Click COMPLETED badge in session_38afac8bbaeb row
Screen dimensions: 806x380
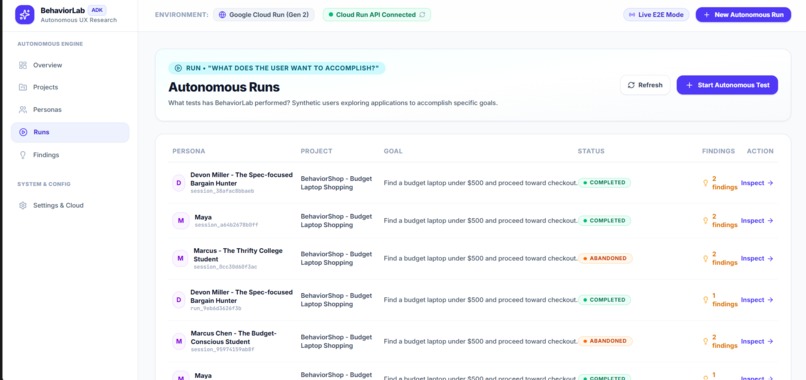click(604, 183)
